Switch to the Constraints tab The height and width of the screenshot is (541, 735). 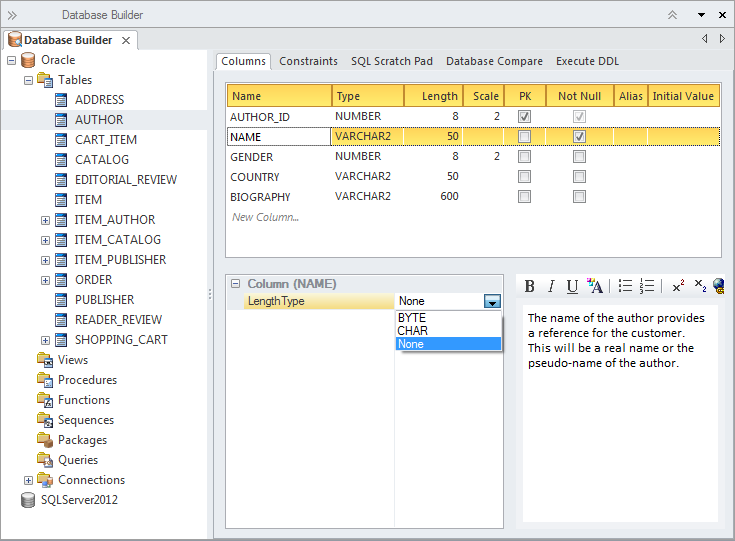point(308,61)
